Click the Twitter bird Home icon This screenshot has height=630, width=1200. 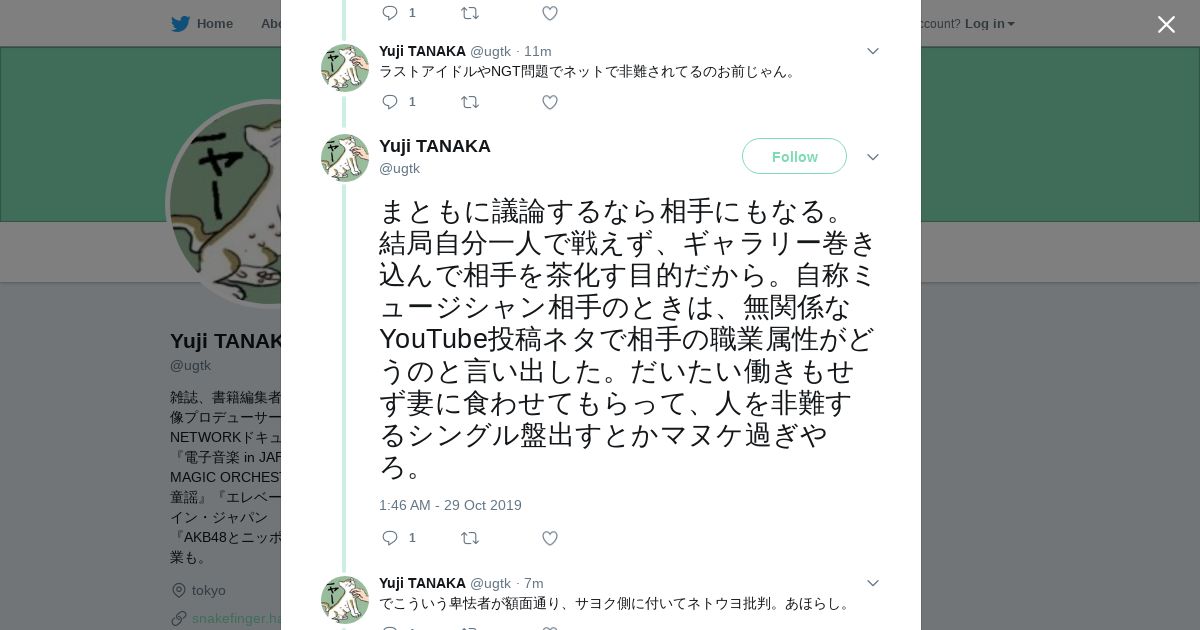click(181, 24)
